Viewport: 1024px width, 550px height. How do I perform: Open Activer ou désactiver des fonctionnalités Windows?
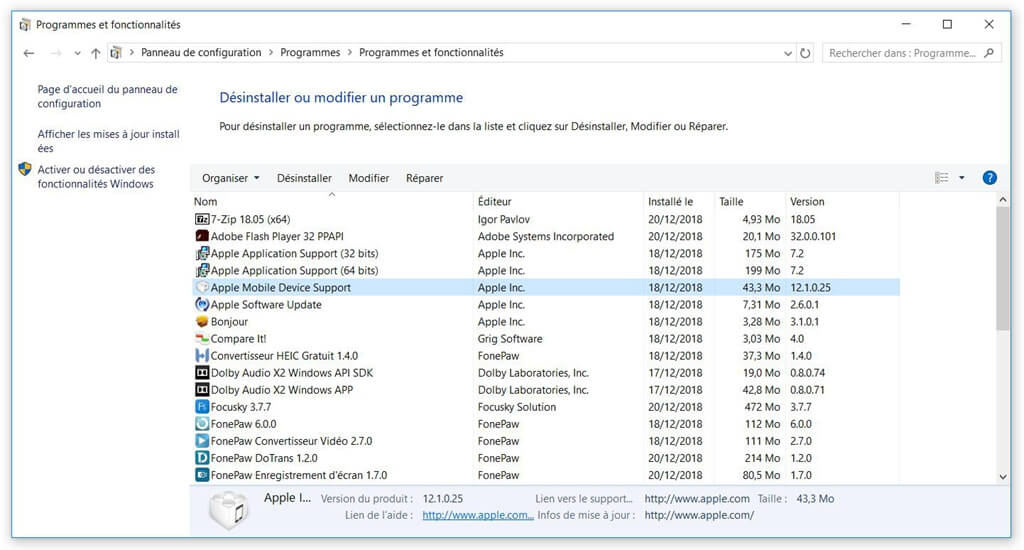coord(96,176)
